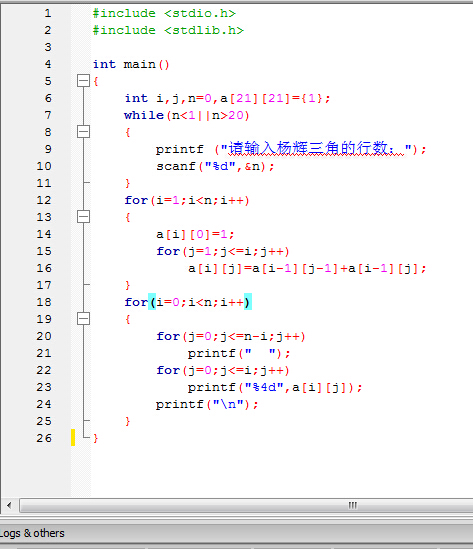Click the for(i=1;i<n;i++) line
Screen dimensions: 473x549
[x=187, y=200]
